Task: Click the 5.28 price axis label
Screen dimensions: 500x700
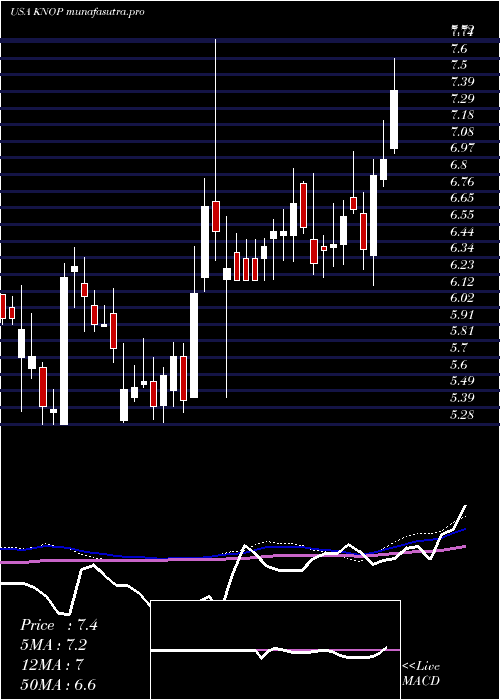Action: [462, 415]
